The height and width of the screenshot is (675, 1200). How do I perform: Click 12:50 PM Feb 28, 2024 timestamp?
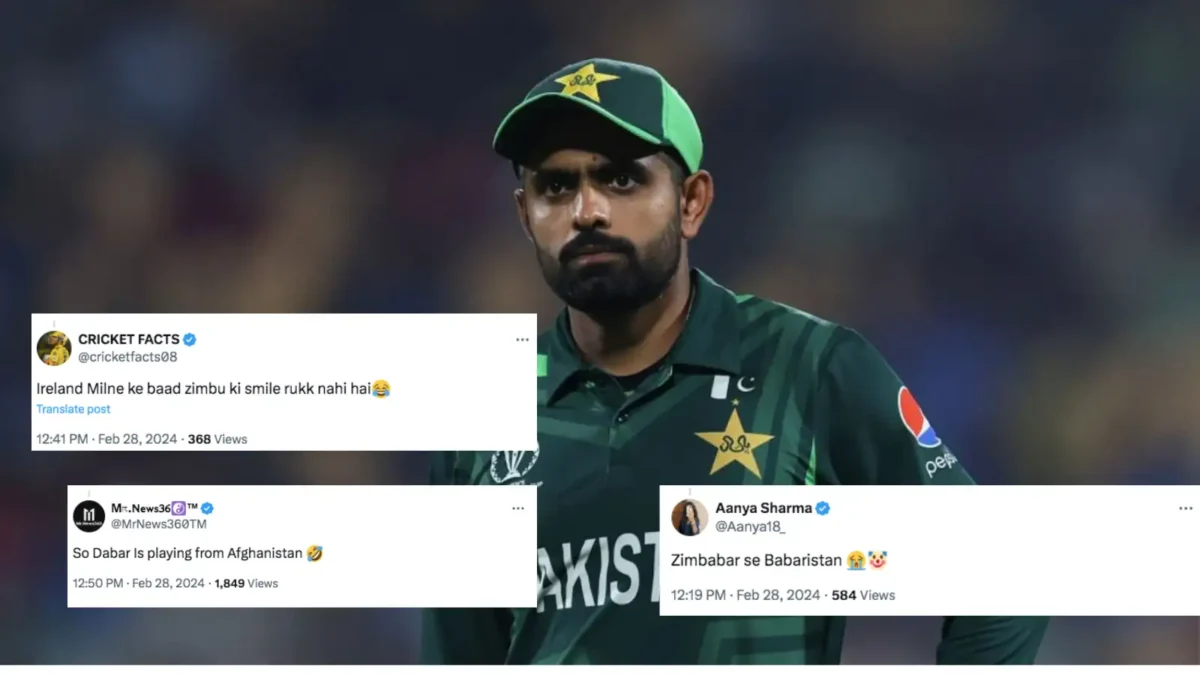coord(138,583)
